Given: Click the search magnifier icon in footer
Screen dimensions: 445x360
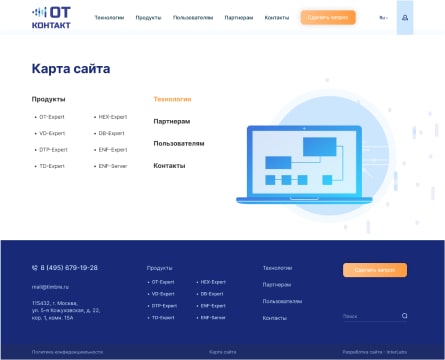Looking at the screenshot, I should click(404, 316).
